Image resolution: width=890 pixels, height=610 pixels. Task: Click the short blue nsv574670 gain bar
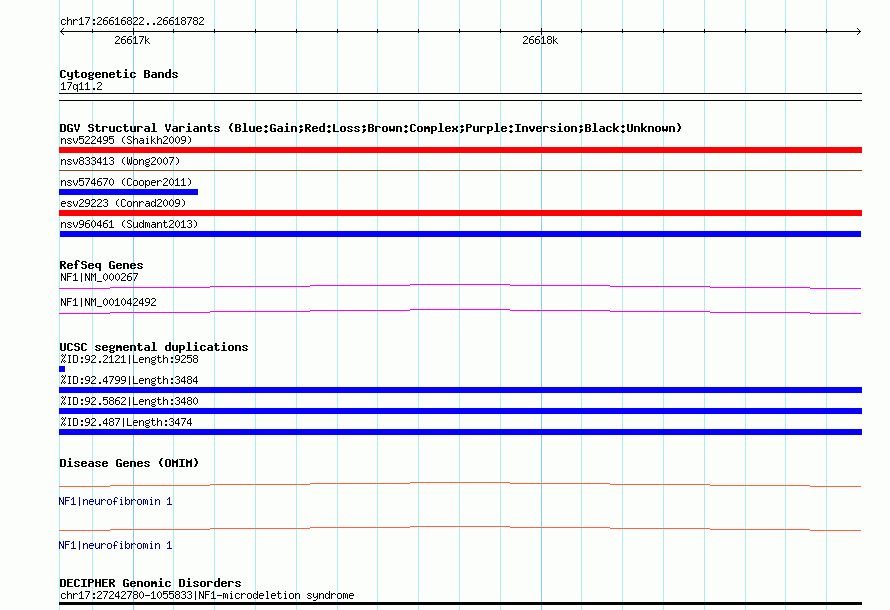click(128, 192)
